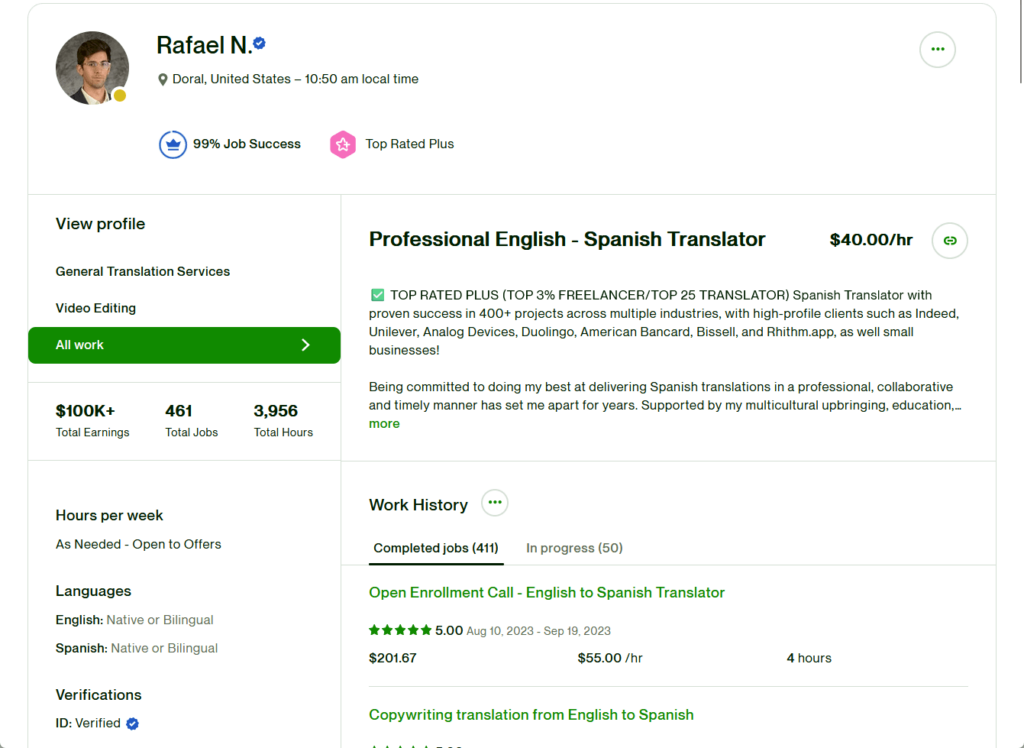
Task: Click the Job Success crown badge icon
Action: (173, 144)
